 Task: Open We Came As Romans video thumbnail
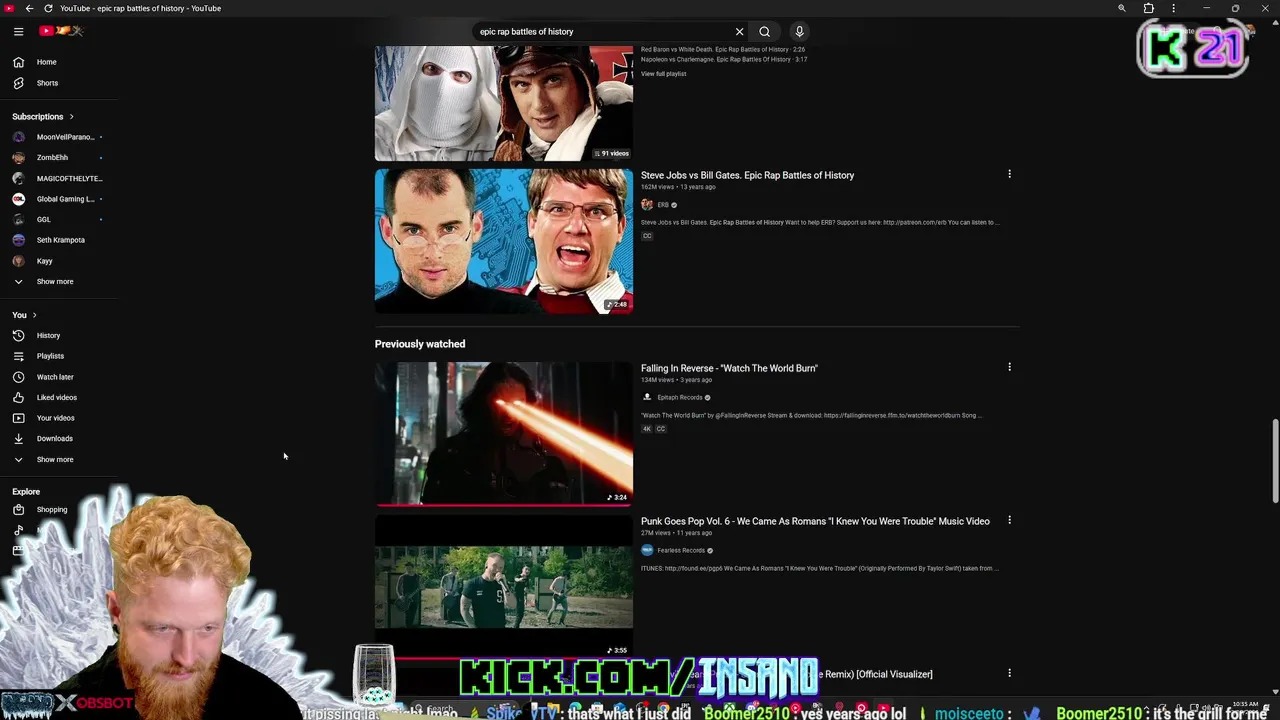click(504, 587)
